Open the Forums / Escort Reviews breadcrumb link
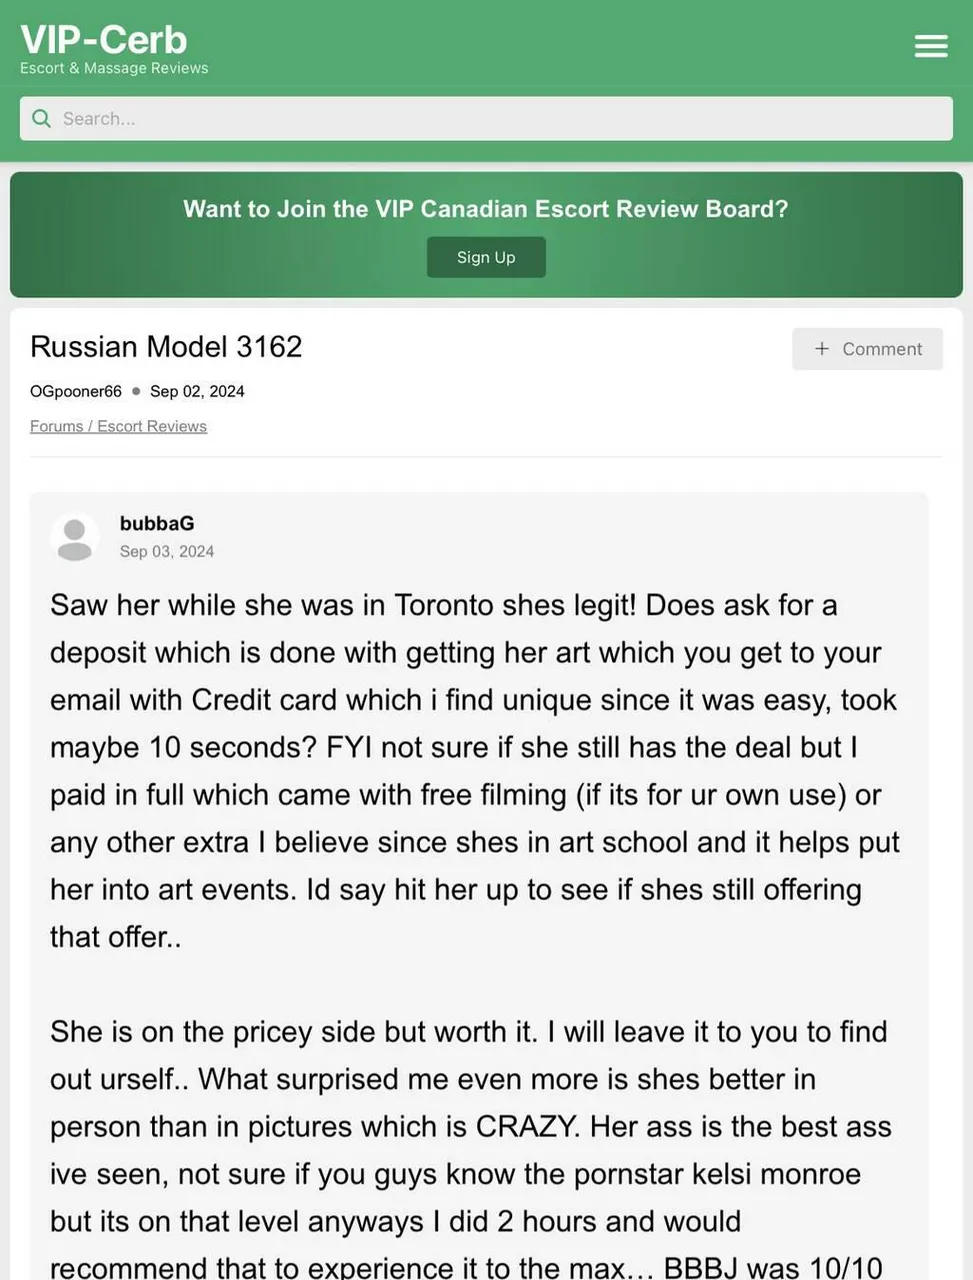Image resolution: width=973 pixels, height=1280 pixels. tap(118, 426)
